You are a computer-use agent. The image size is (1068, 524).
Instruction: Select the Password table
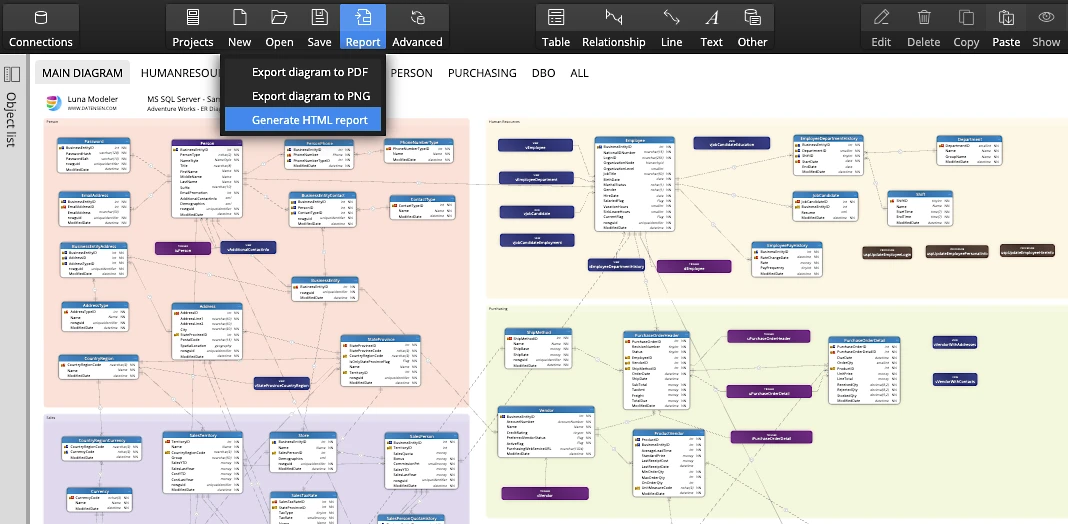click(x=93, y=155)
